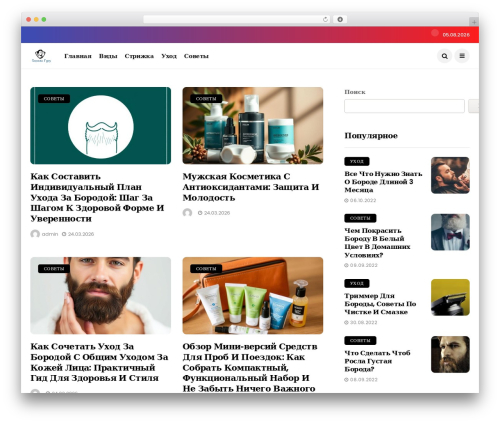Click Советы tag on cosmetics bottles image
Image resolution: width=500 pixels, height=423 pixels.
pos(206,99)
